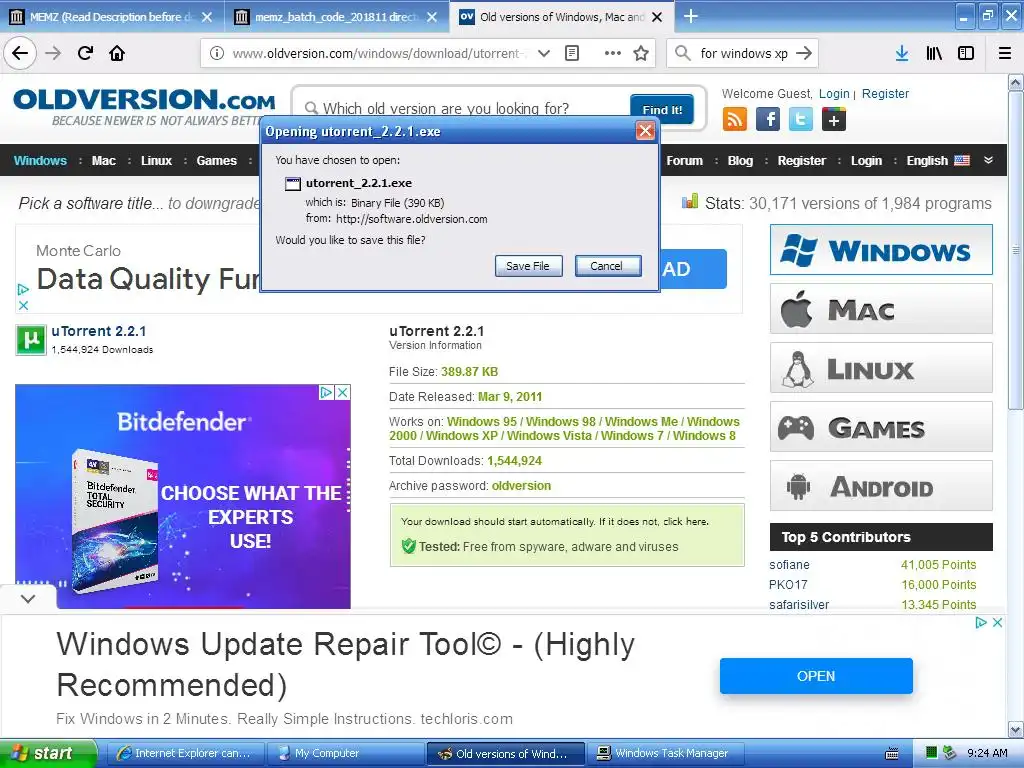Open the Linux category sidebar button
The width and height of the screenshot is (1024, 768).
coord(881,368)
